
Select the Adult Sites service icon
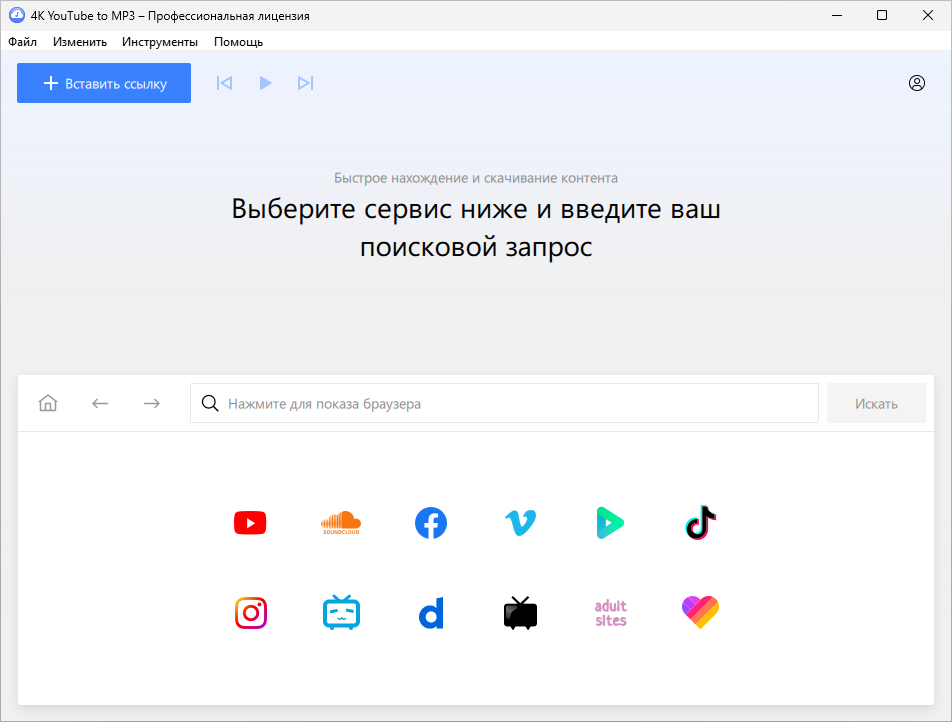[610, 612]
